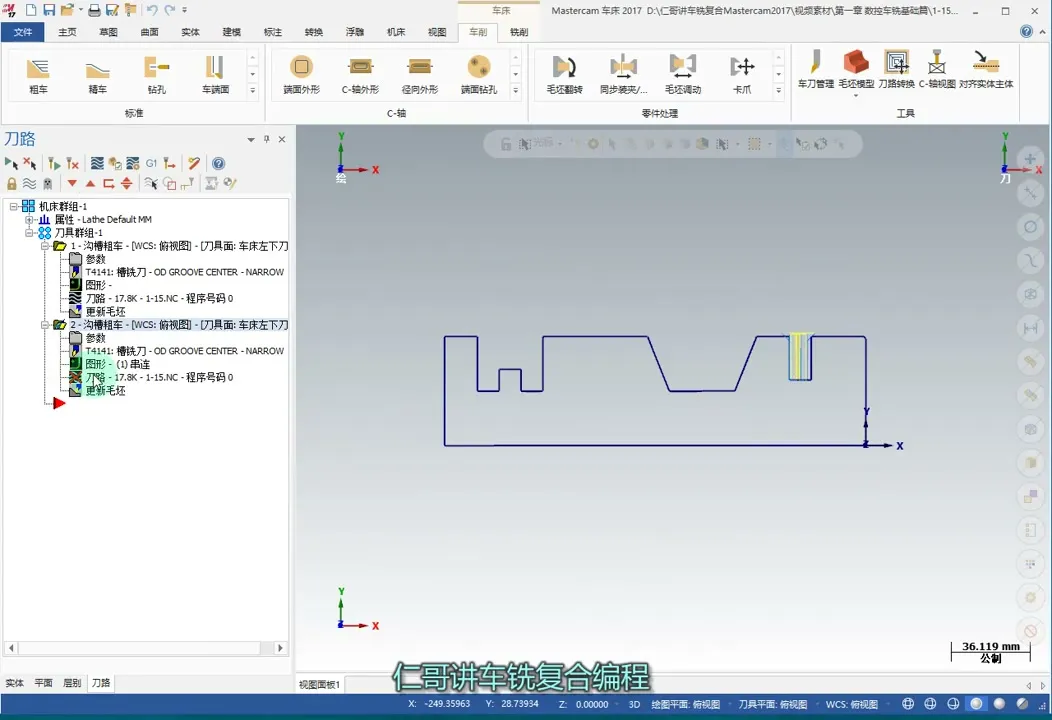Click the 毛坯模型 stock model icon
The height and width of the screenshot is (720, 1052).
[x=855, y=70]
